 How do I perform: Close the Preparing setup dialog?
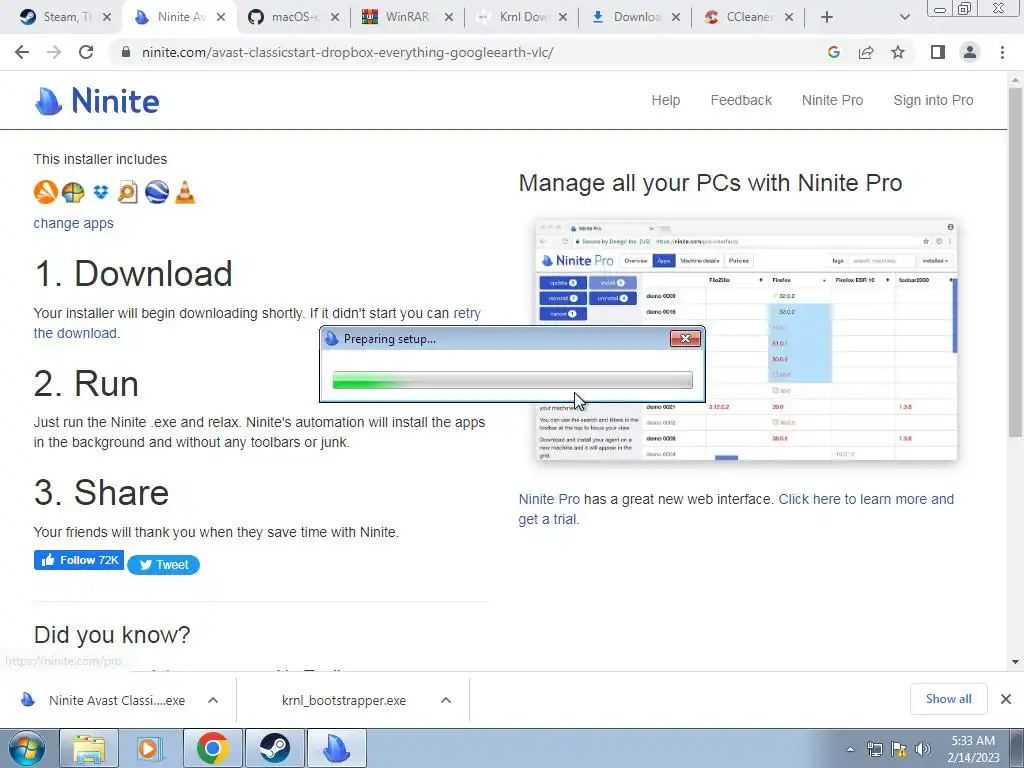pos(685,338)
